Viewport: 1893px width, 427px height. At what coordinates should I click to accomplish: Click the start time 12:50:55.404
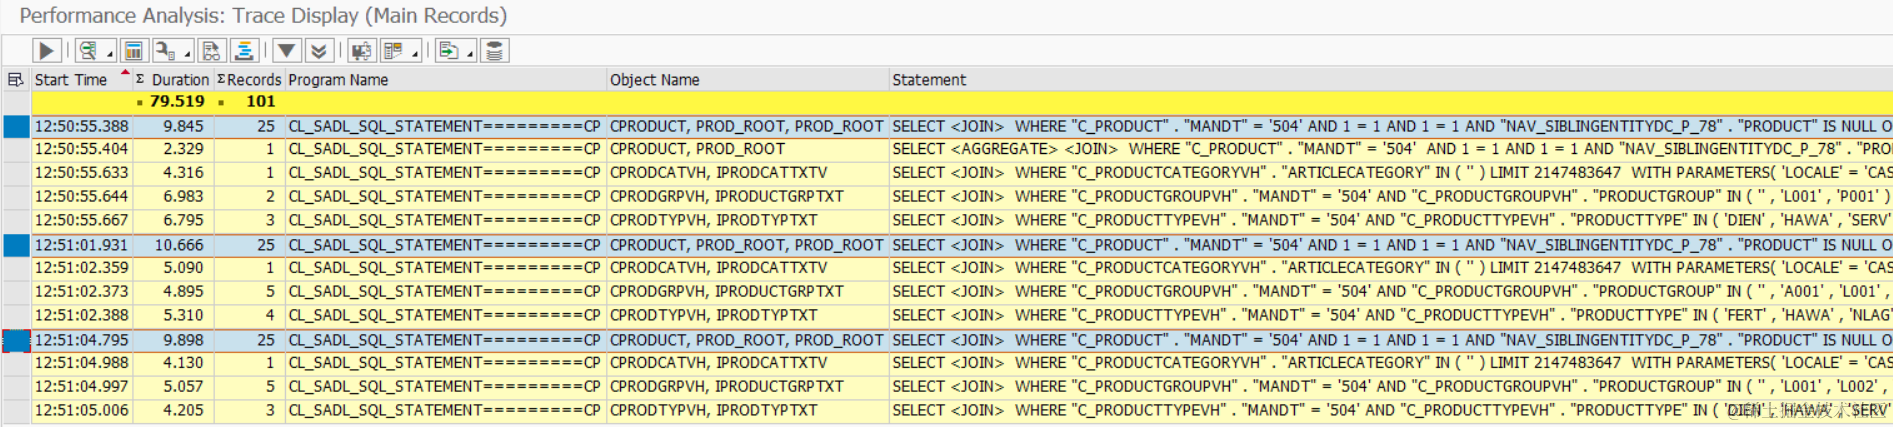coord(82,149)
